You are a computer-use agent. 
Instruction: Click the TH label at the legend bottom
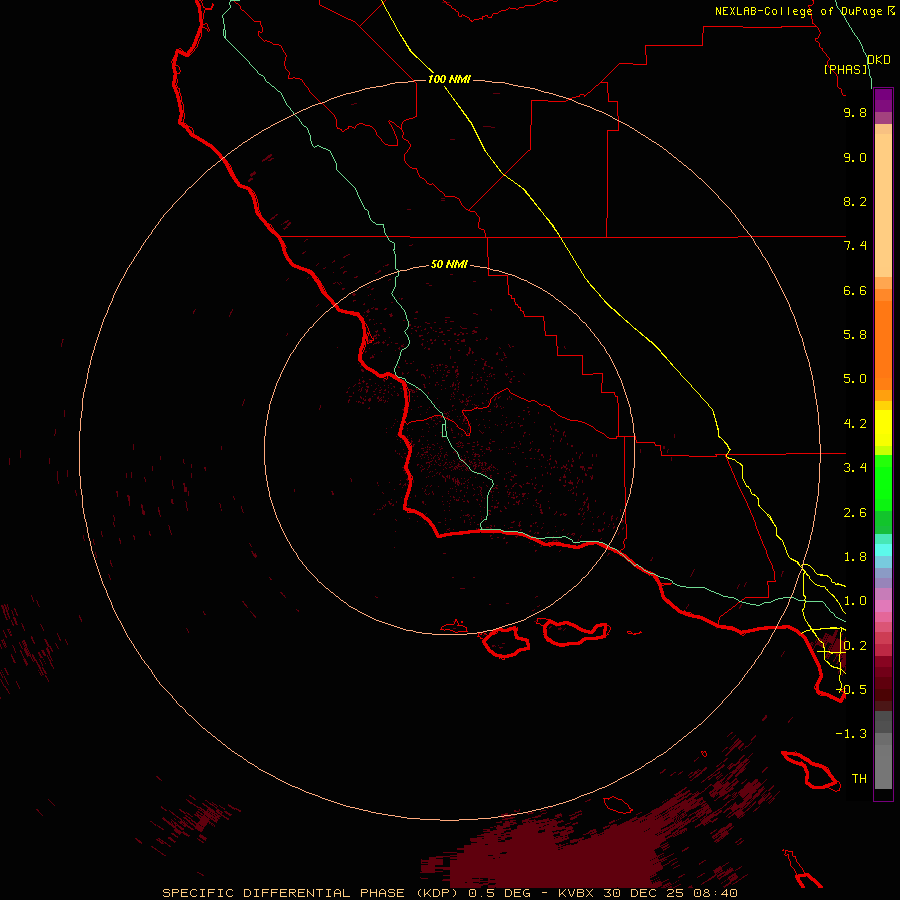(x=859, y=779)
